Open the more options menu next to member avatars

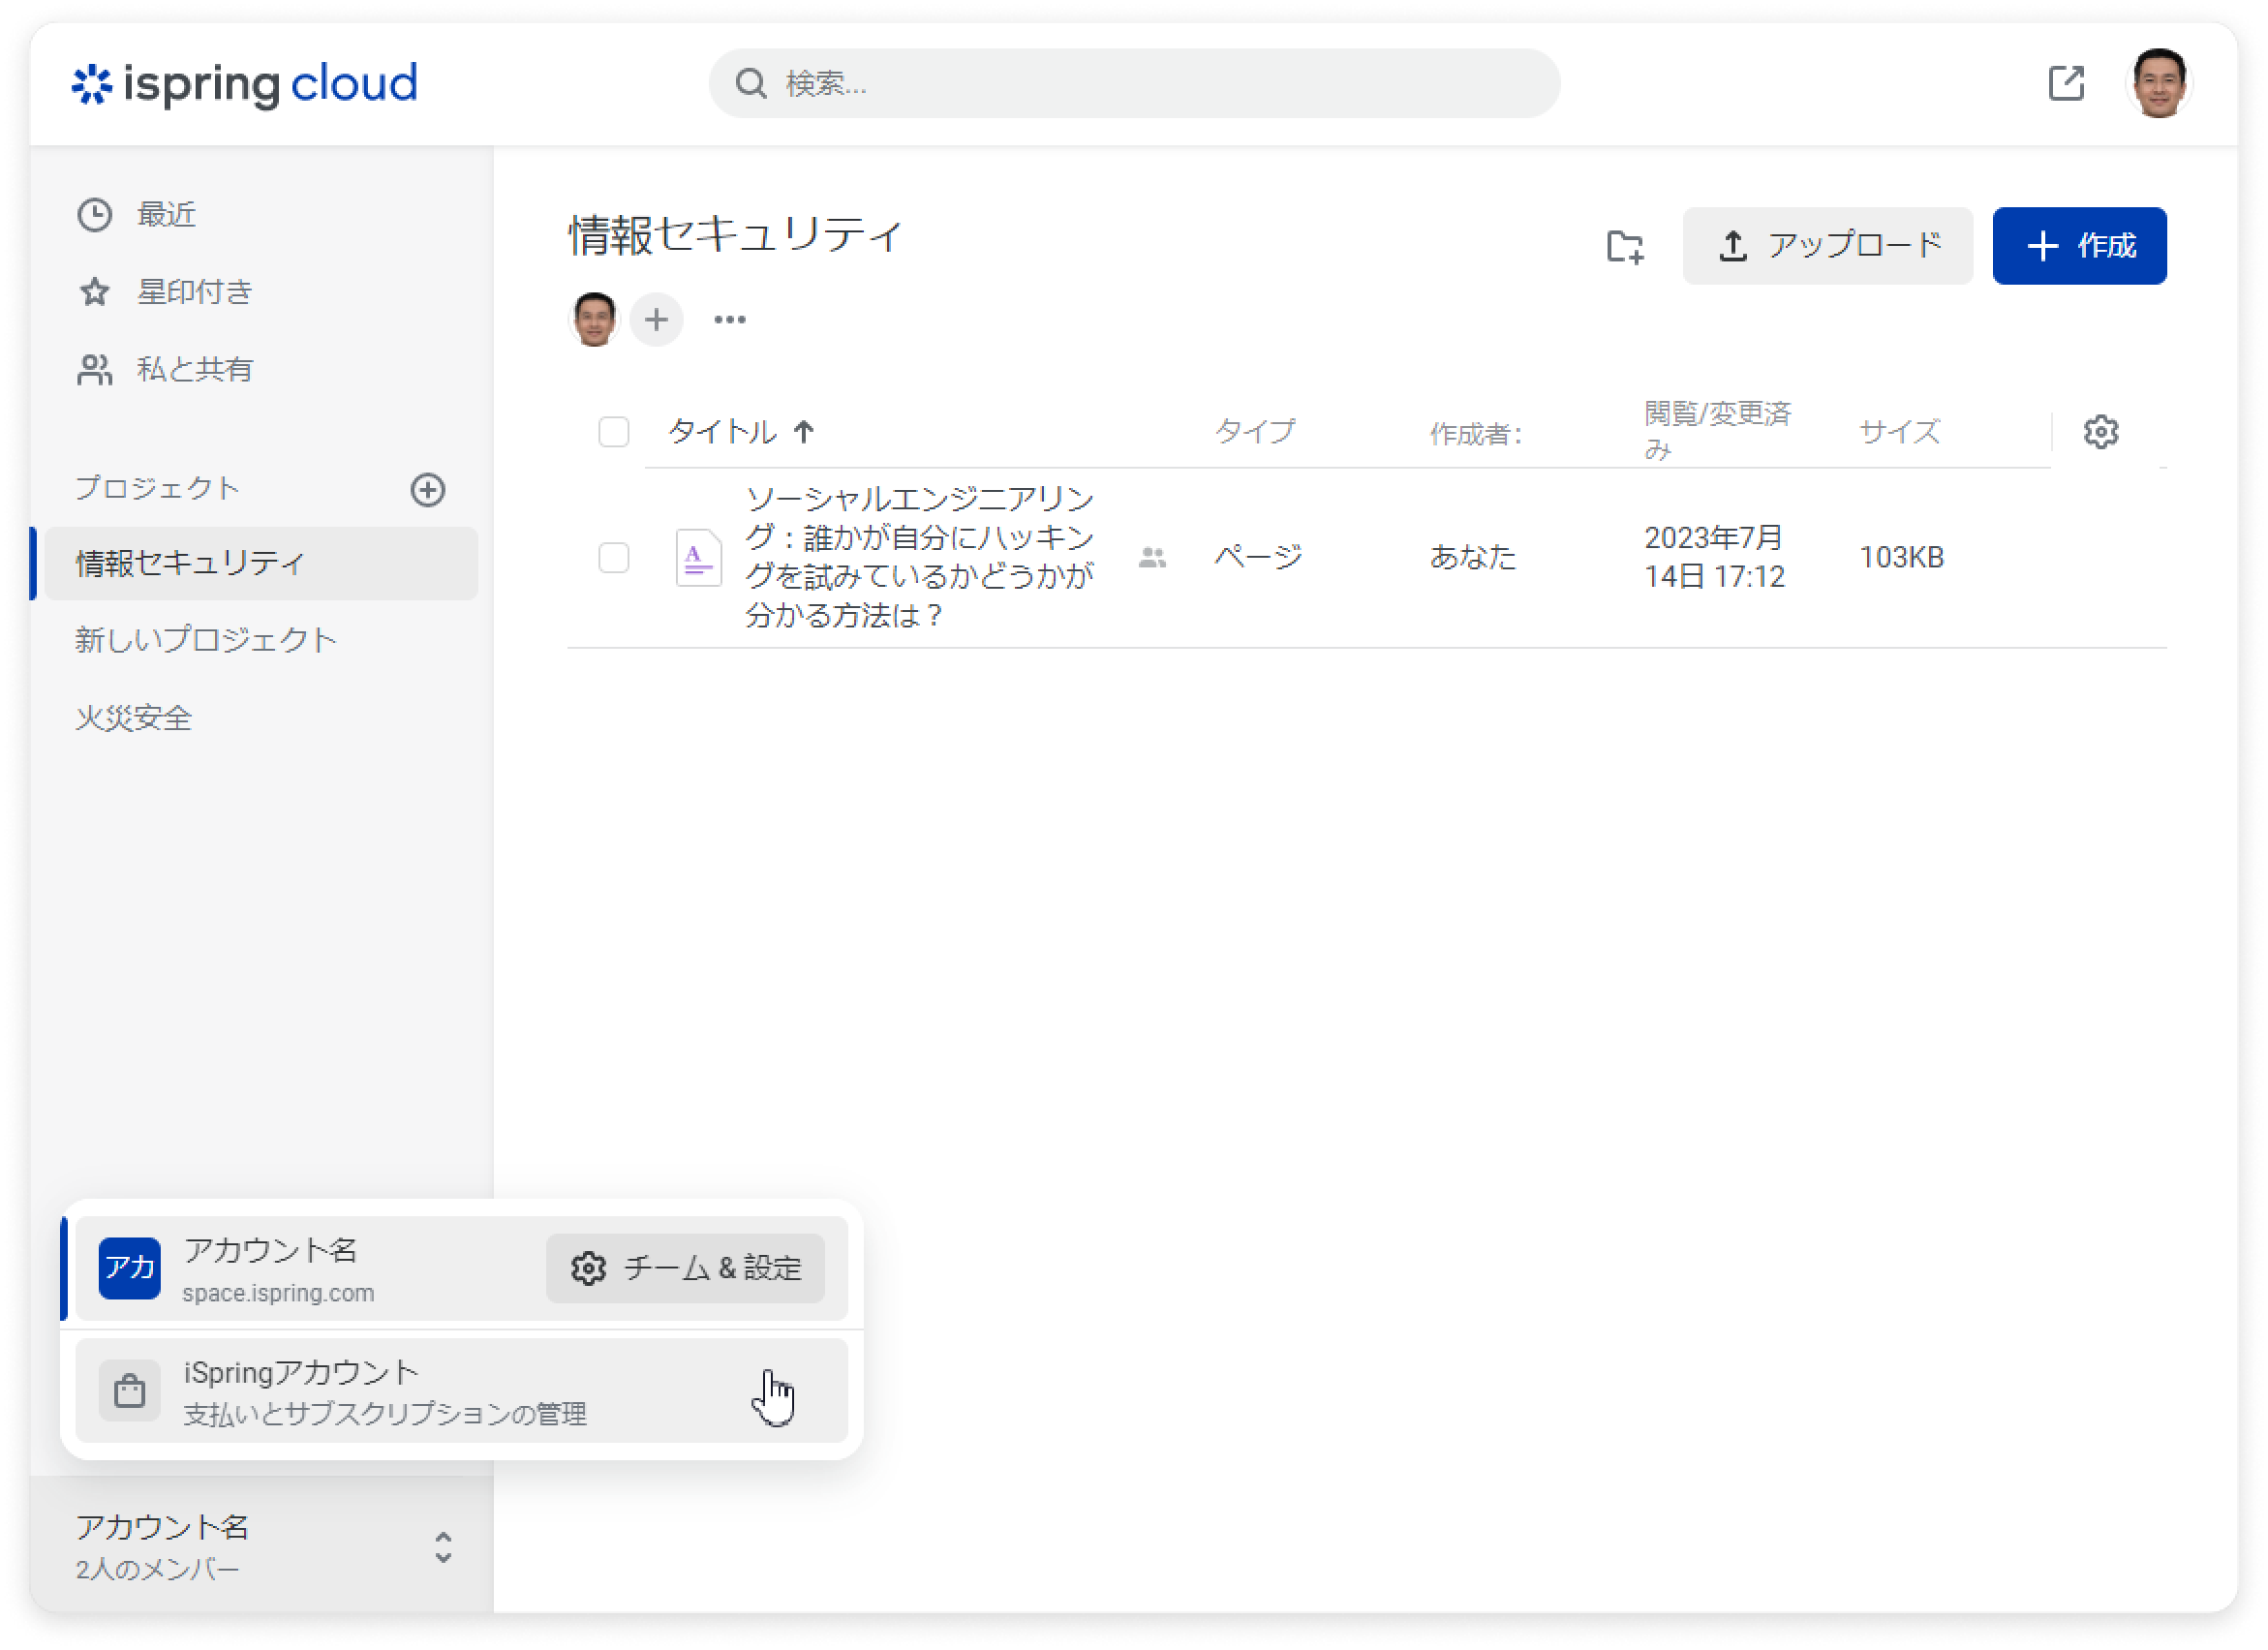(729, 319)
